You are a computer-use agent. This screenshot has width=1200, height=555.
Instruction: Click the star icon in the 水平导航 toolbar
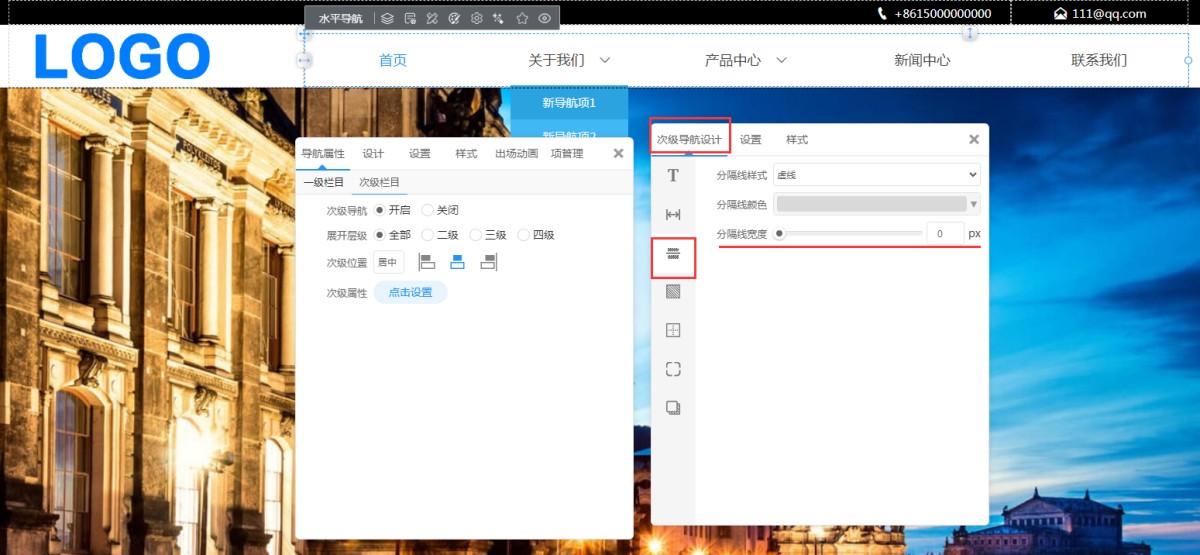pos(522,18)
